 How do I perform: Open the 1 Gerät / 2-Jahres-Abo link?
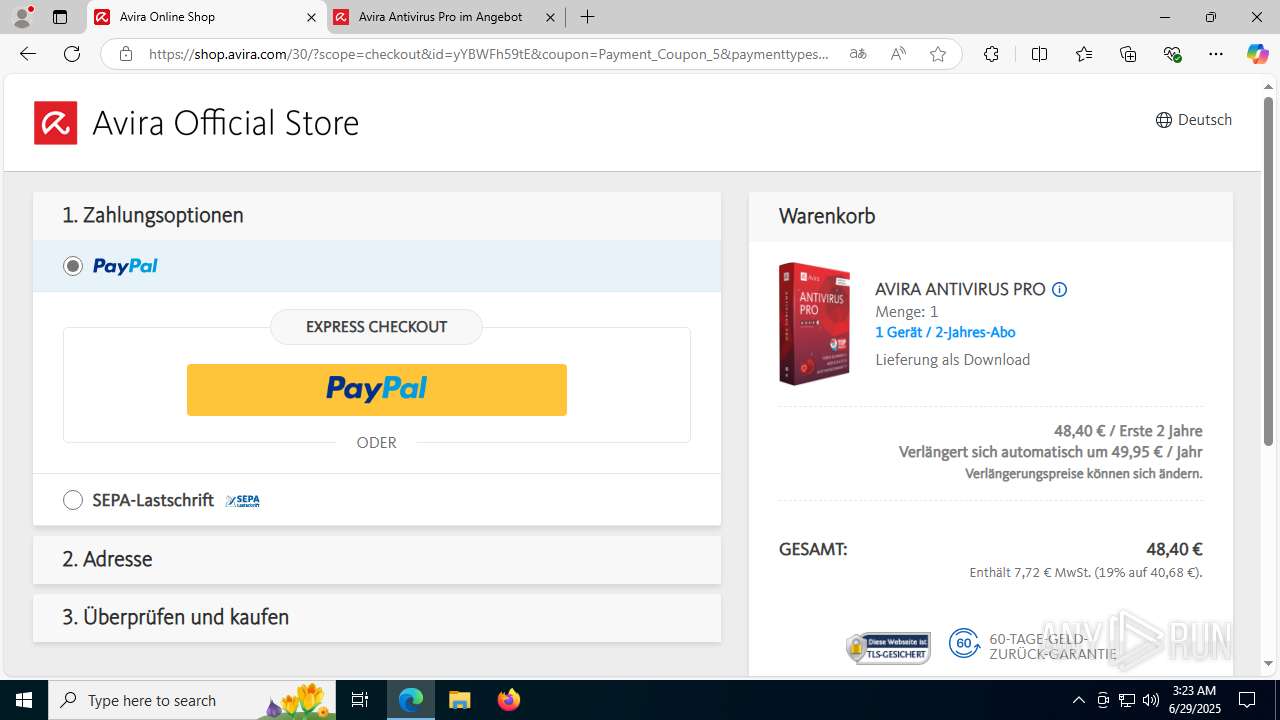point(945,332)
